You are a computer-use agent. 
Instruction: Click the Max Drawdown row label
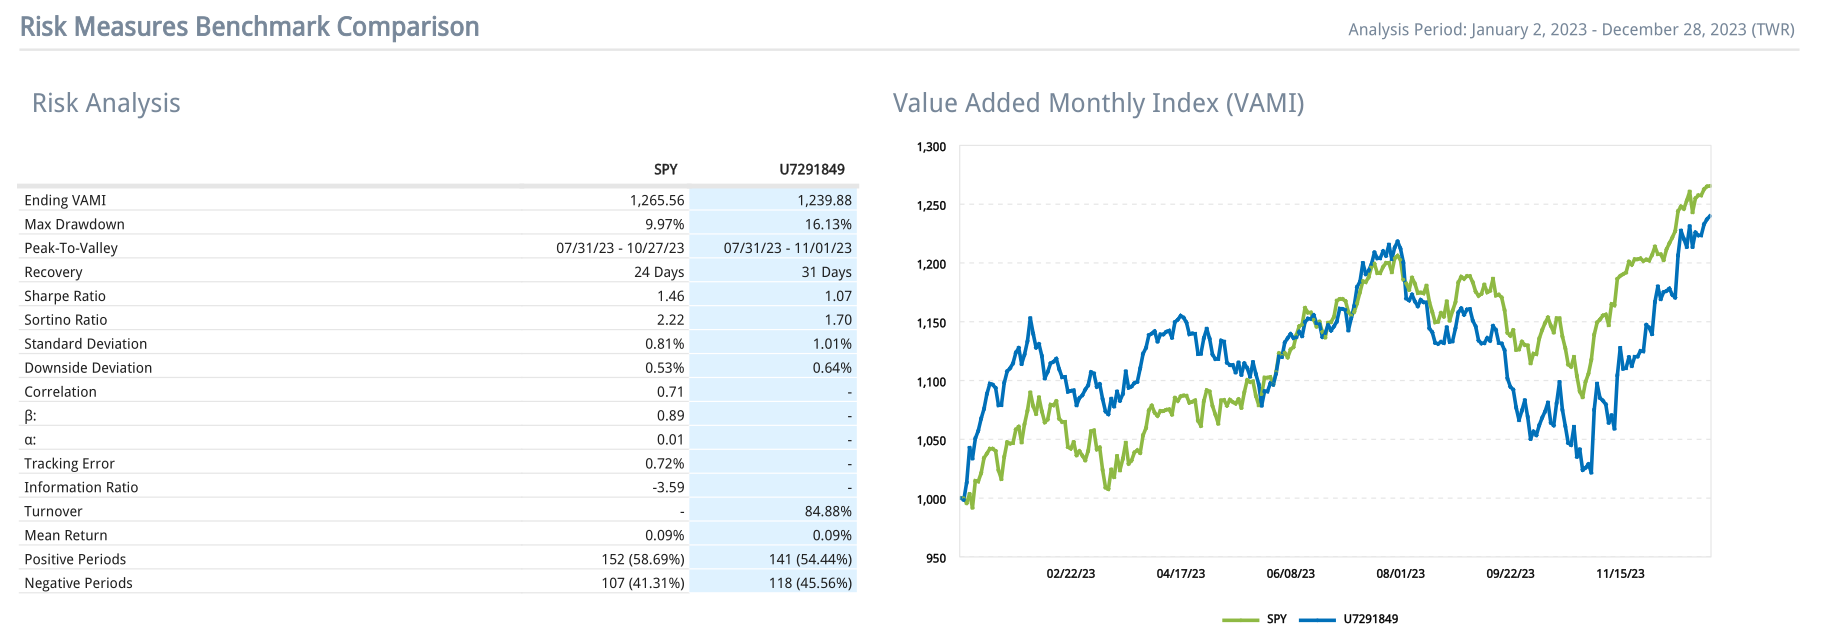74,224
